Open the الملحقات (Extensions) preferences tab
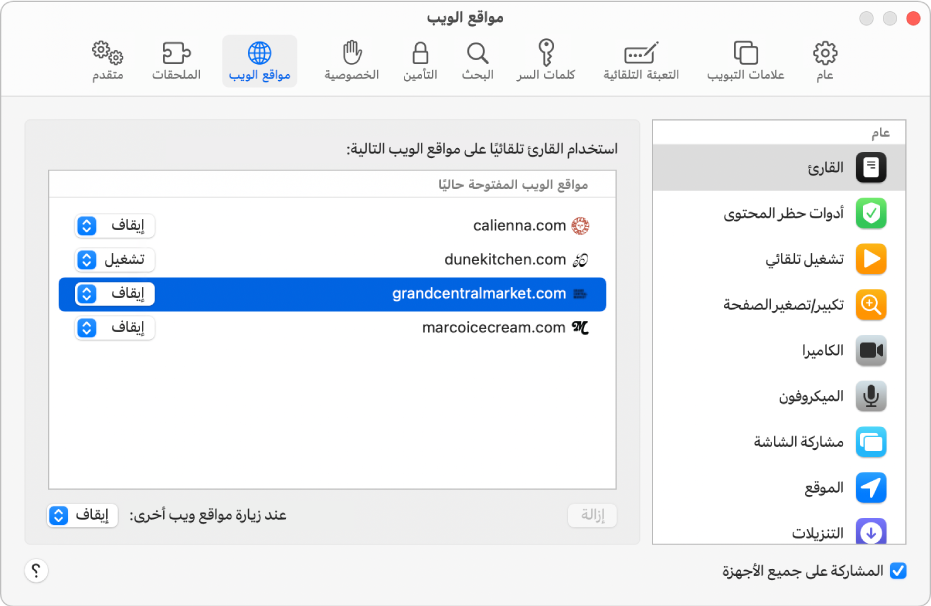The image size is (931, 606). pyautogui.click(x=176, y=61)
